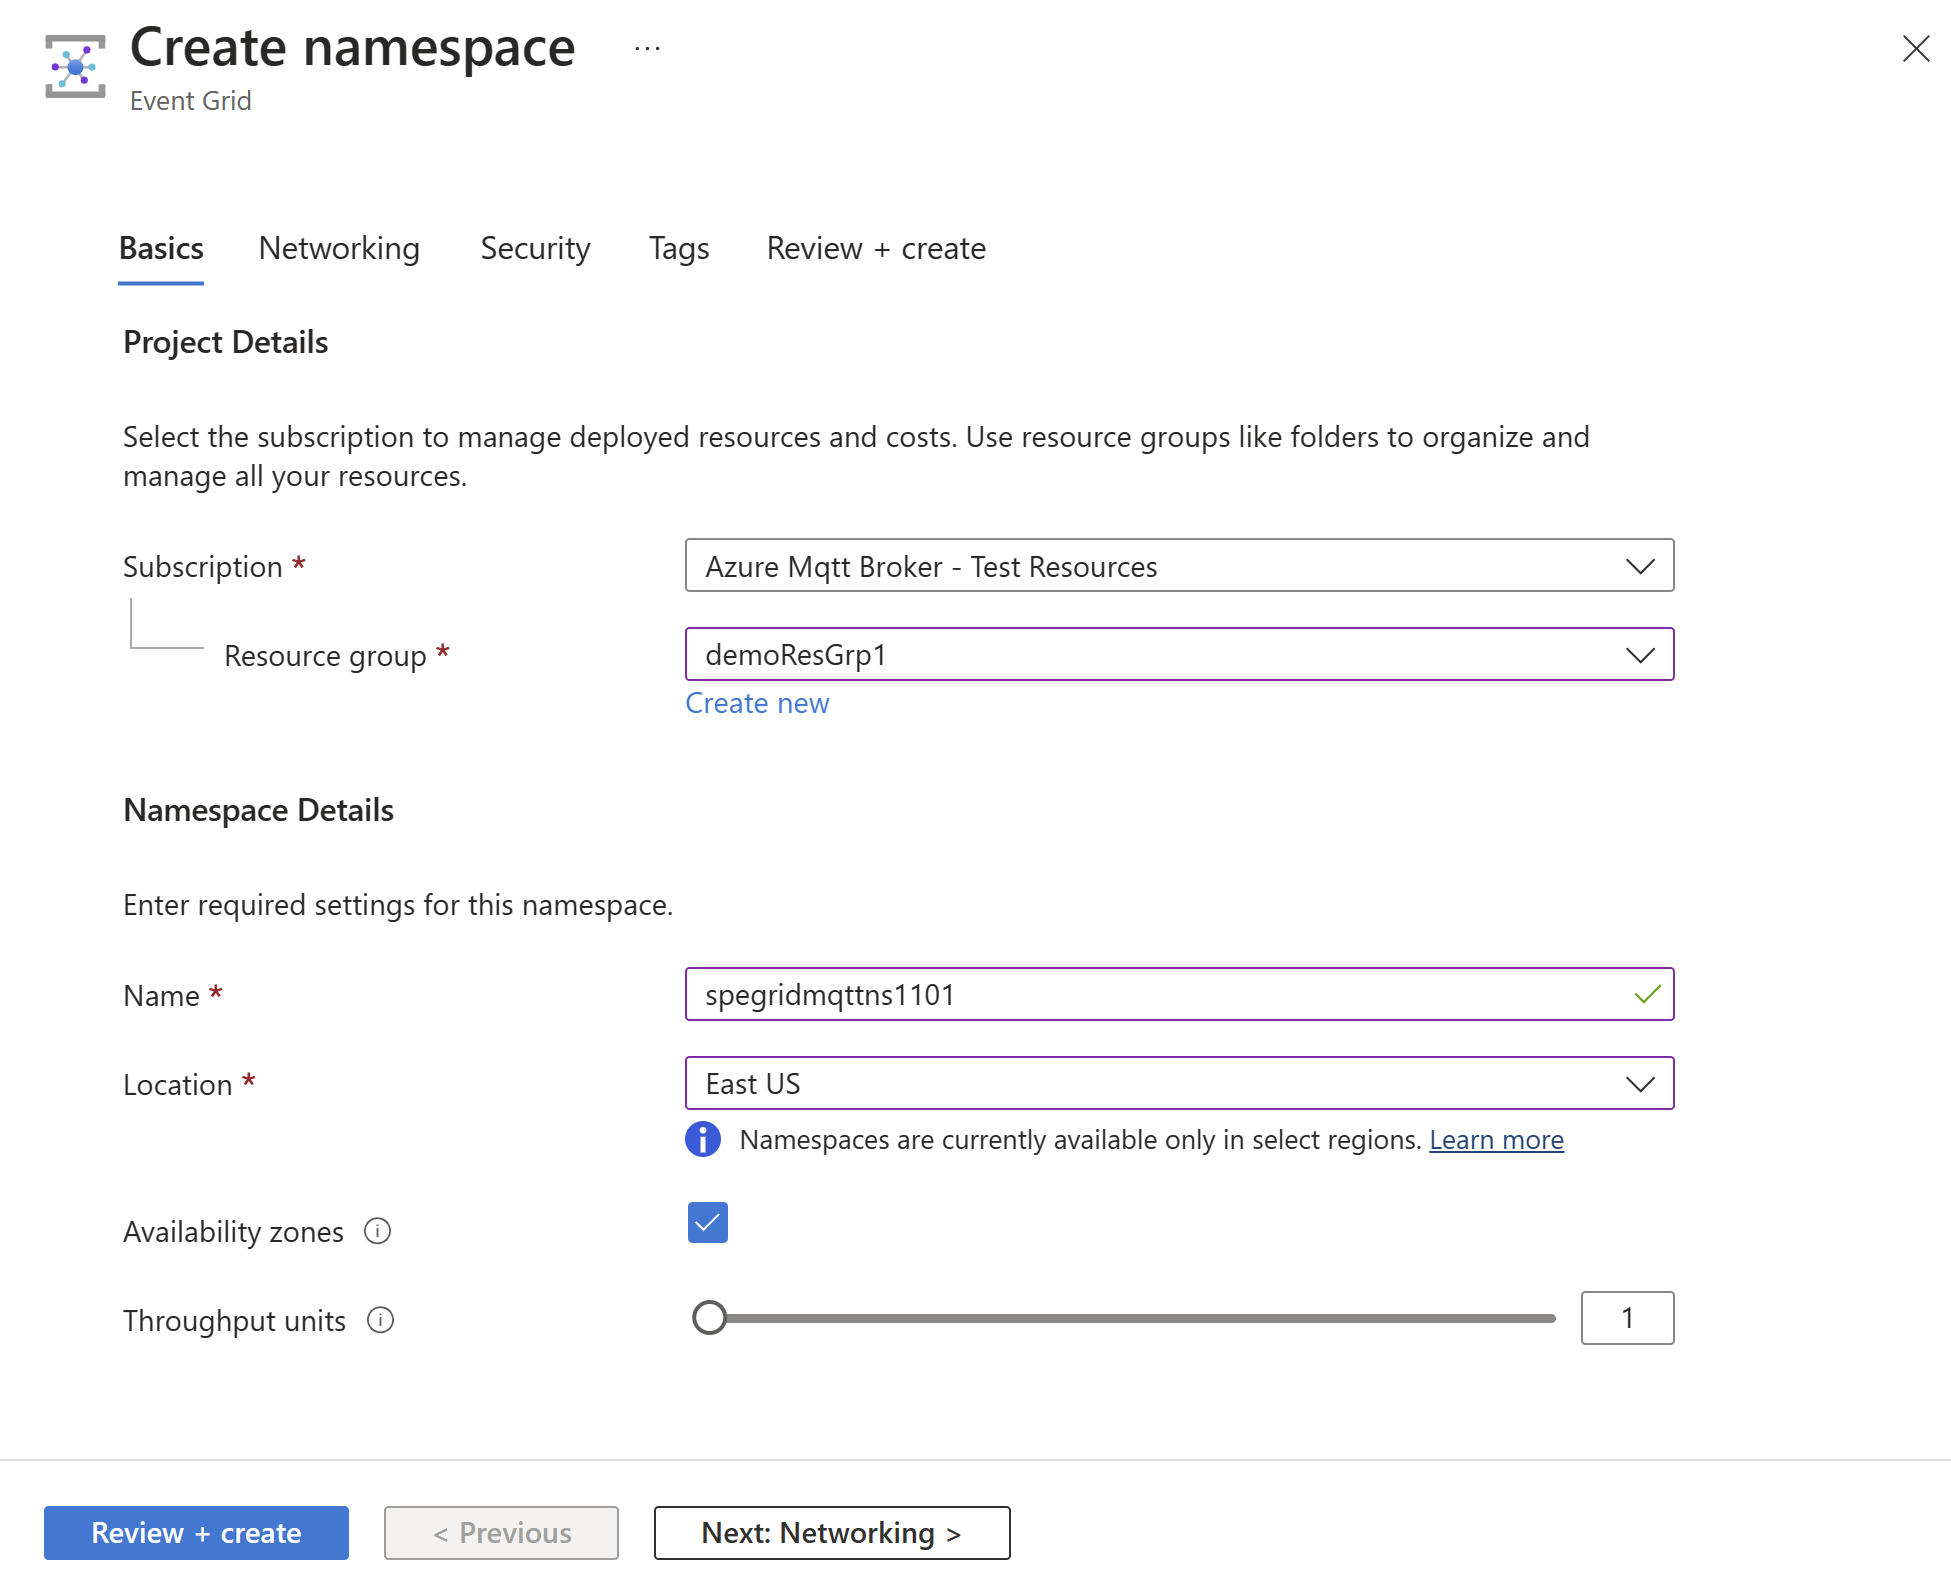Click the namespace Name input field
Image resolution: width=1951 pixels, height=1581 pixels.
1178,992
